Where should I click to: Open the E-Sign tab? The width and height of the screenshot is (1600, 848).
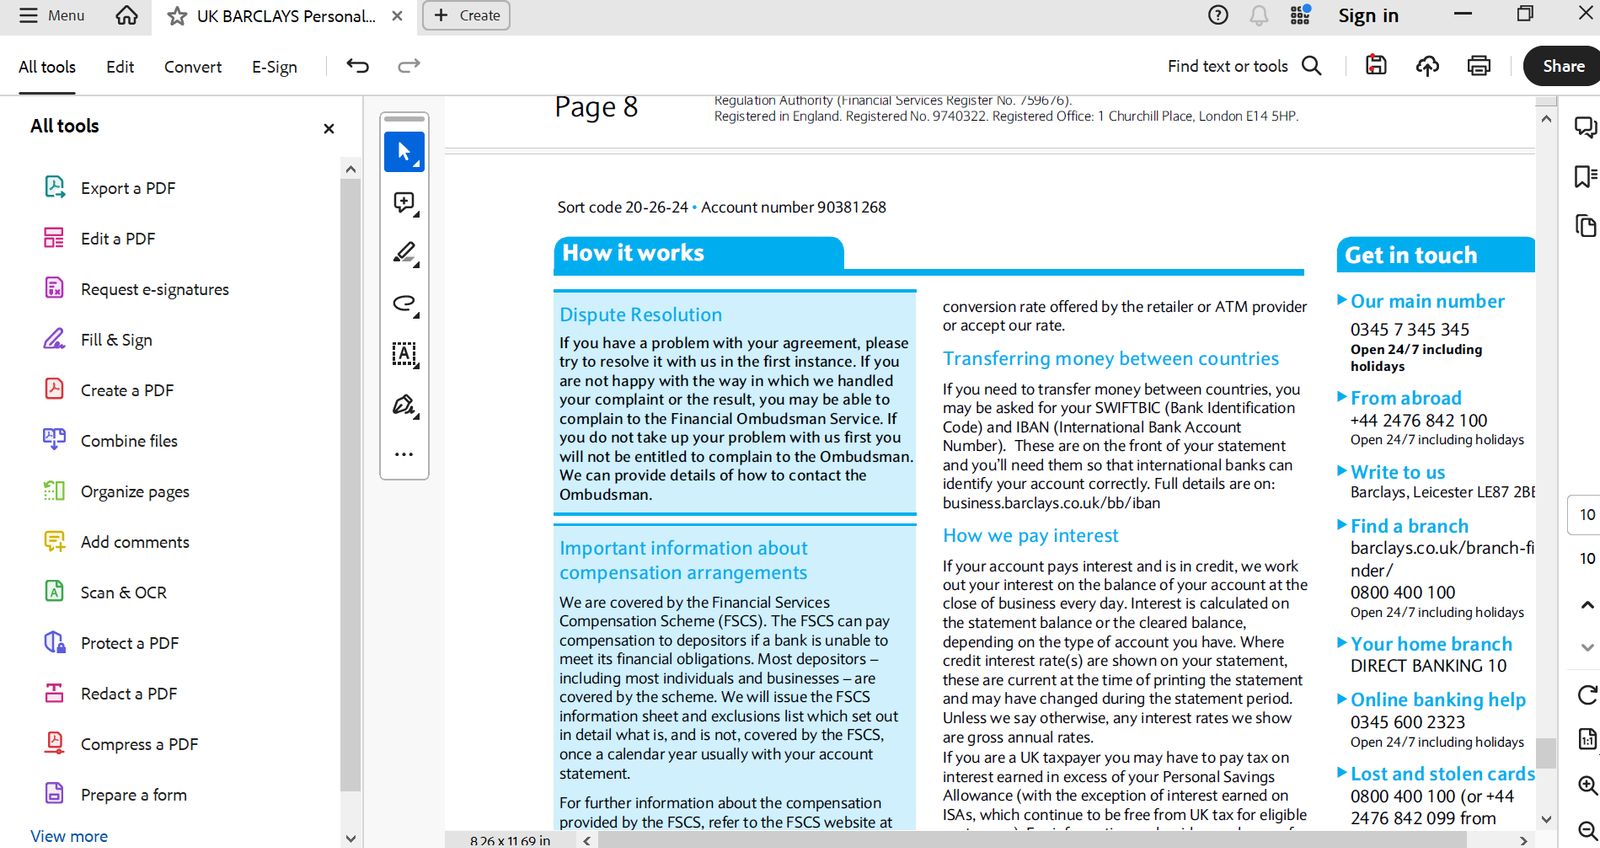click(x=274, y=67)
